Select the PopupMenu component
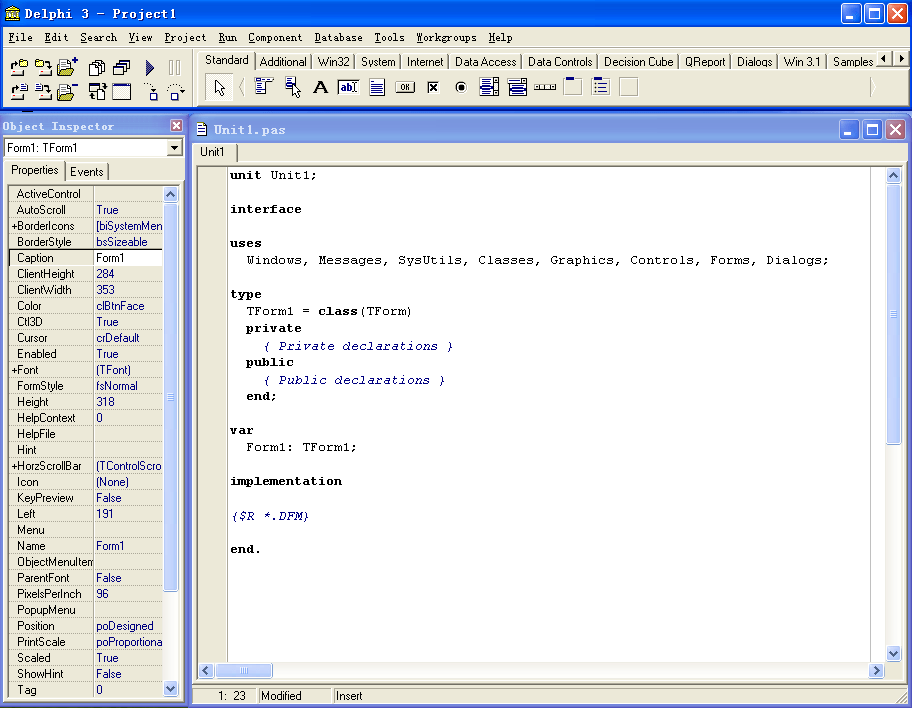Screen dimensions: 912x708 pos(293,87)
